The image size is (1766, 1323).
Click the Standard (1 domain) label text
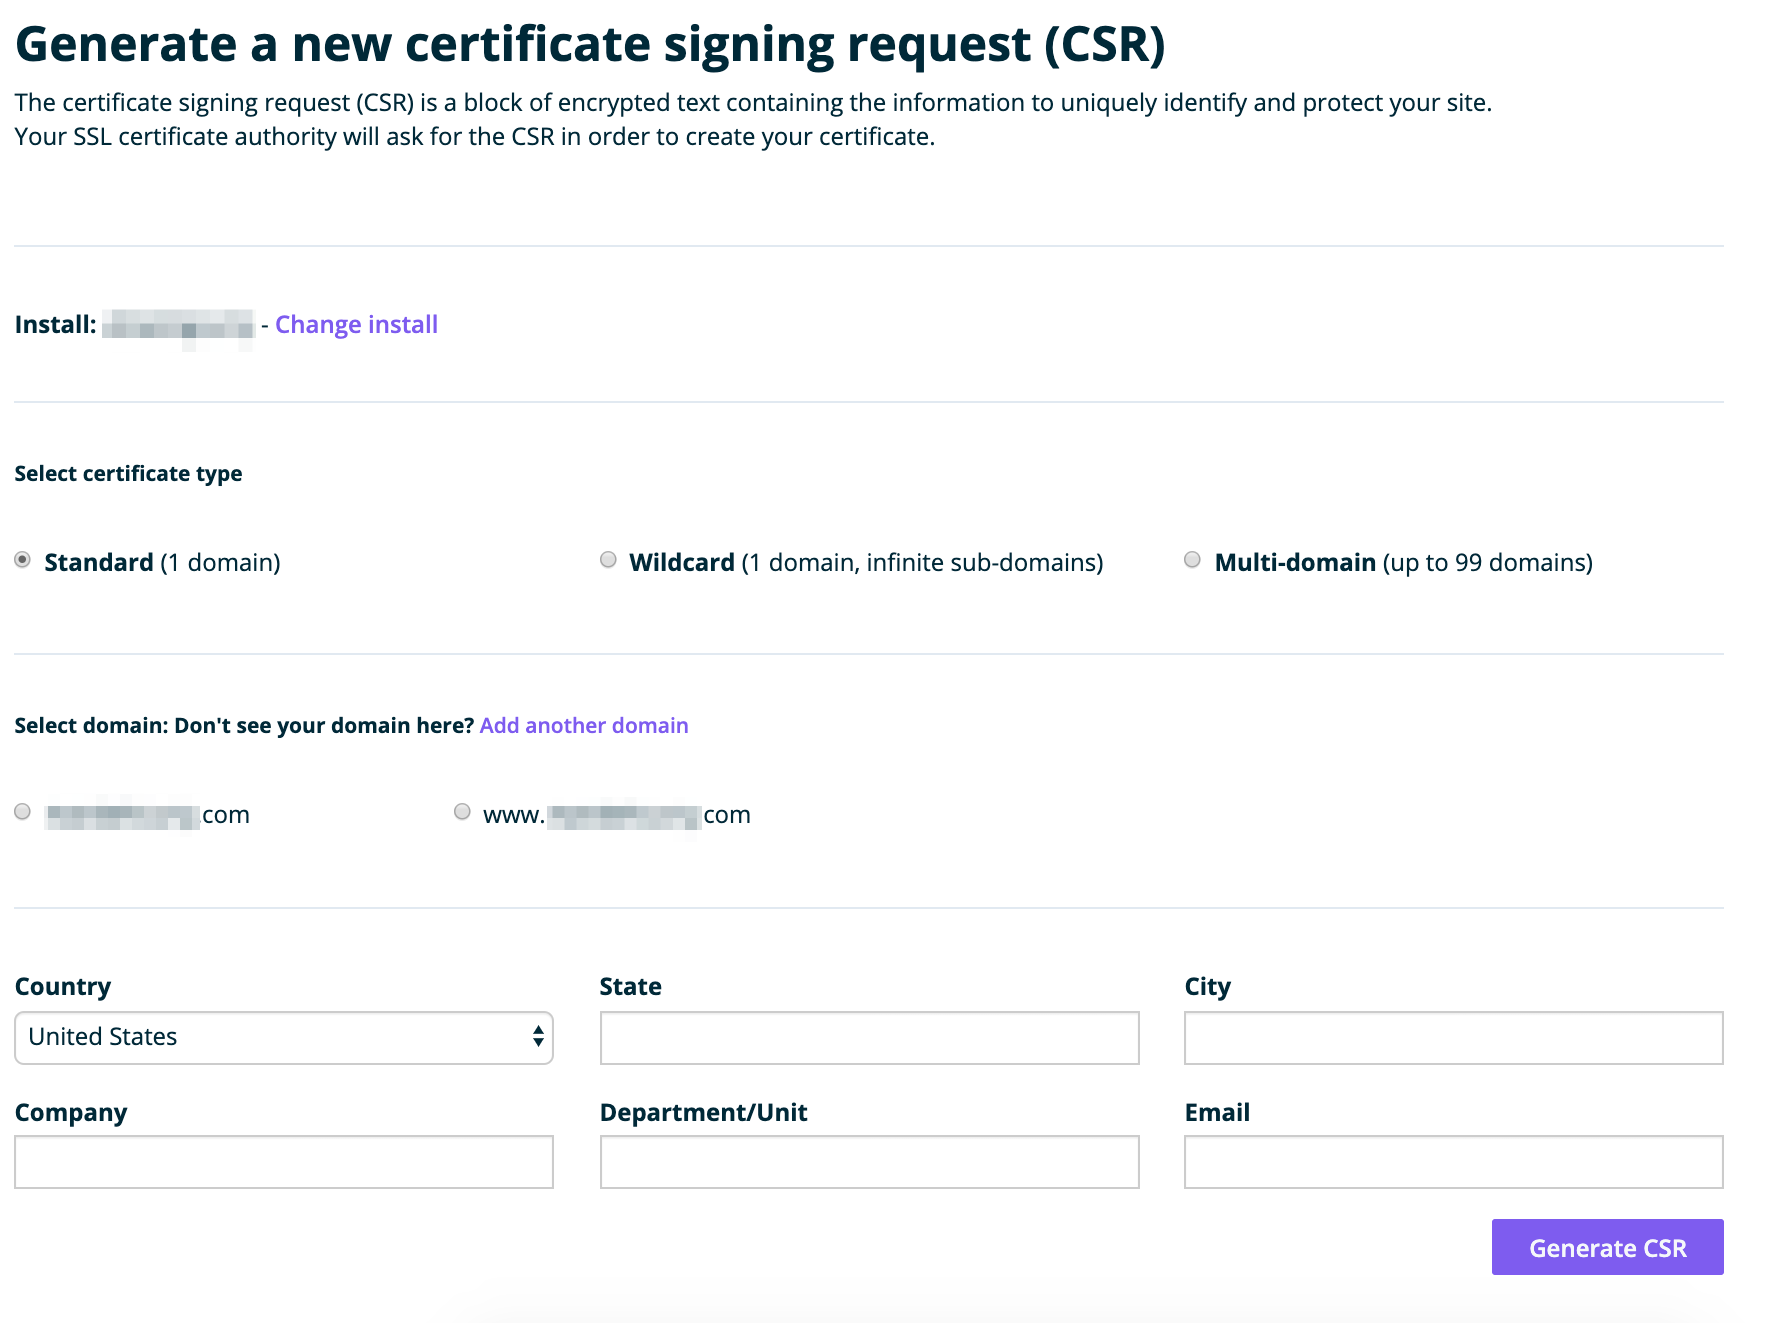(x=162, y=563)
